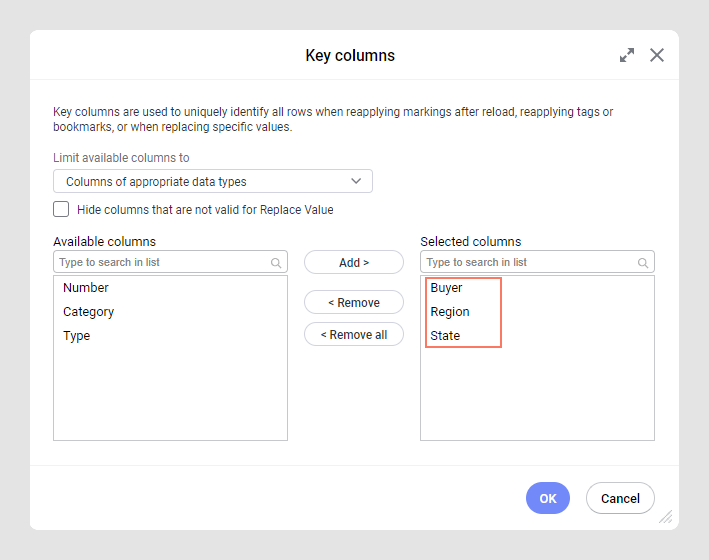Click the < Remove all button
709x560 pixels.
[x=354, y=334]
